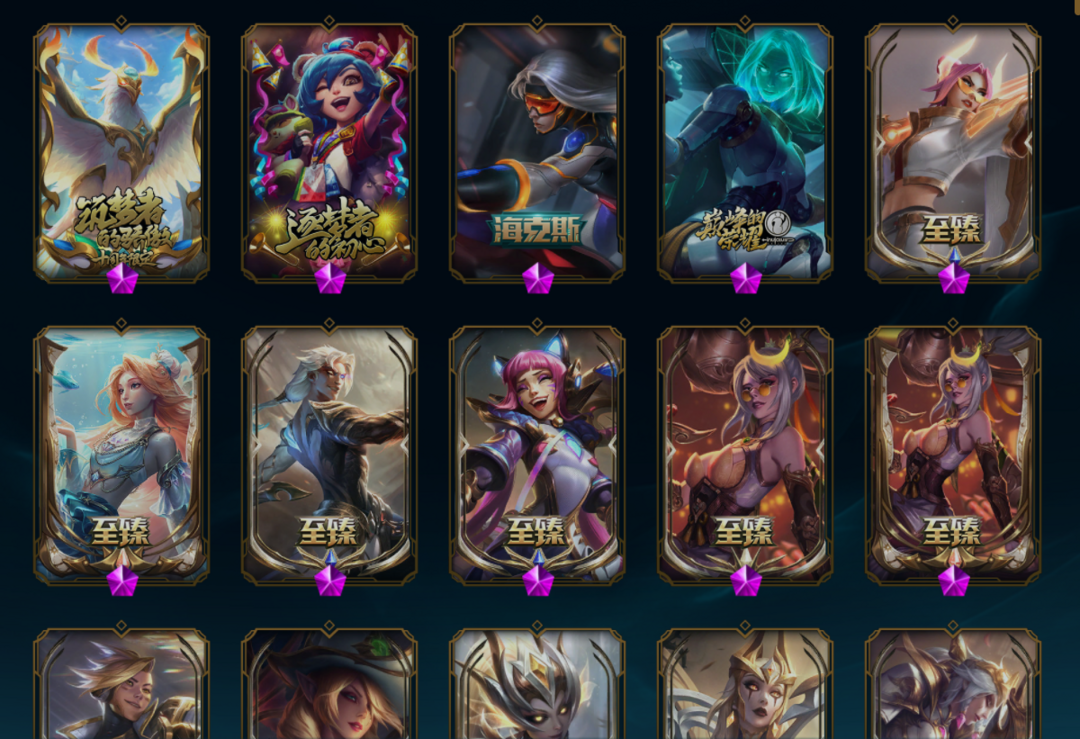
Task: Click the purple gem under the phoenix card
Action: point(123,280)
